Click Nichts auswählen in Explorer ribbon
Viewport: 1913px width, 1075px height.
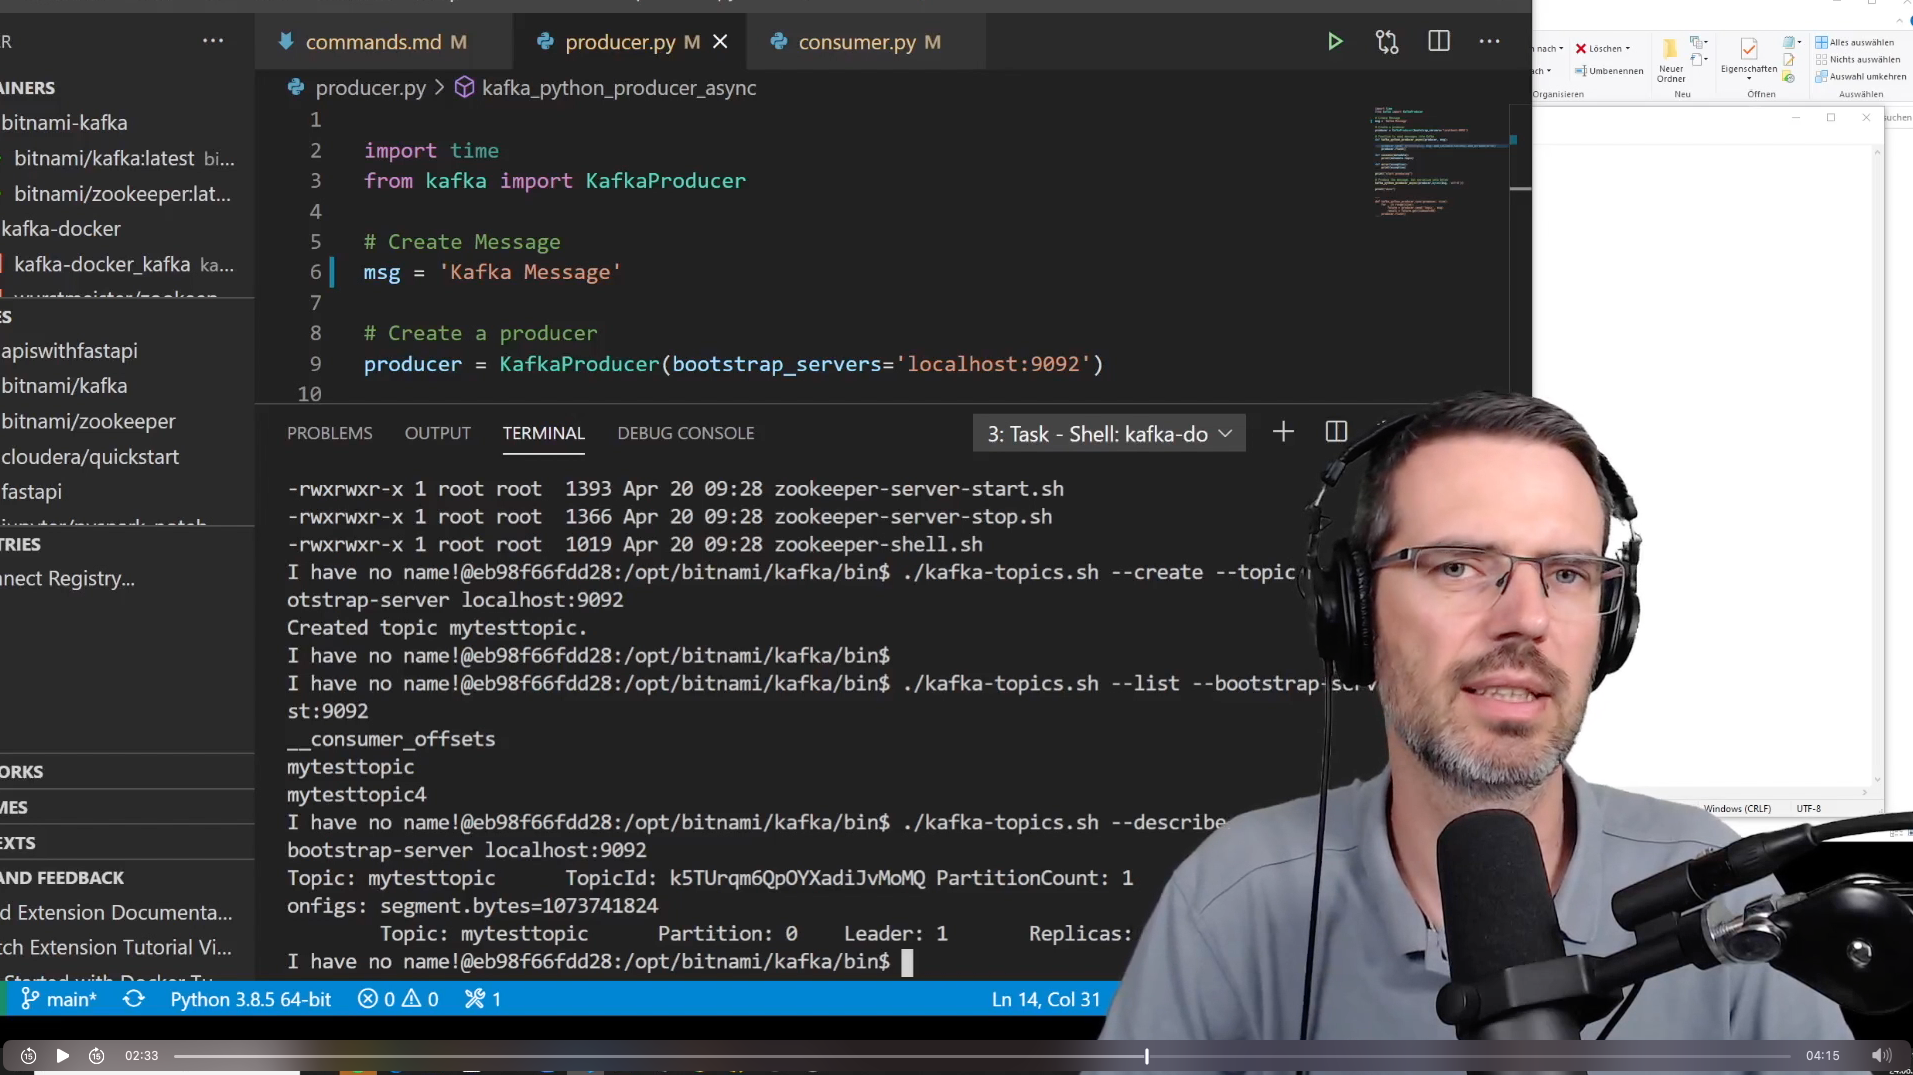tap(1858, 59)
